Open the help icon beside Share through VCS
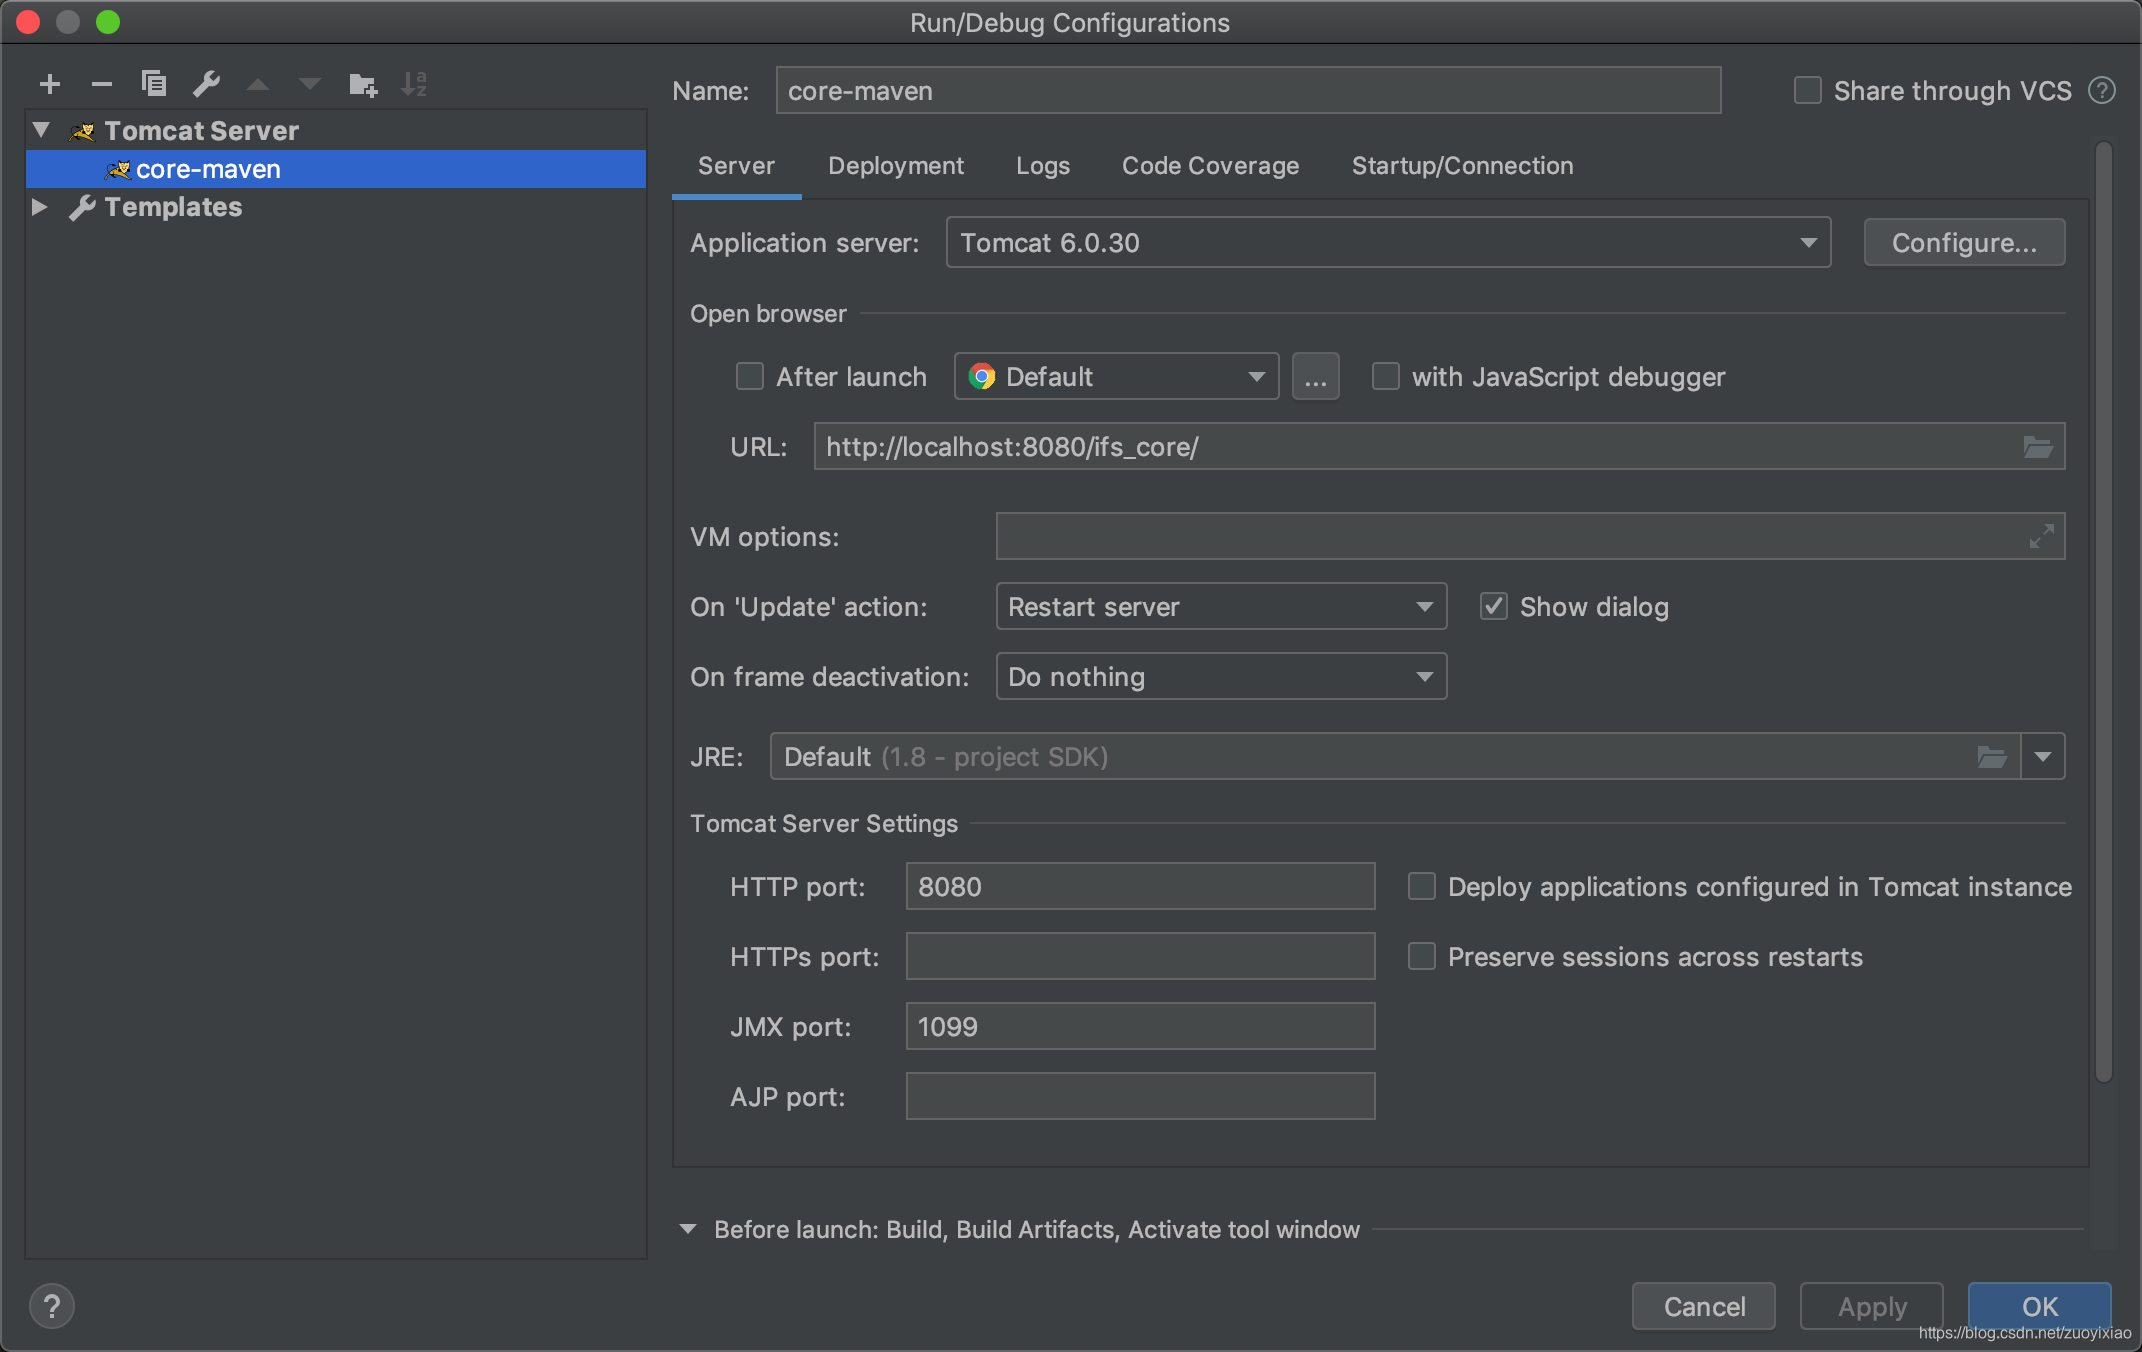Image resolution: width=2142 pixels, height=1352 pixels. point(2102,91)
